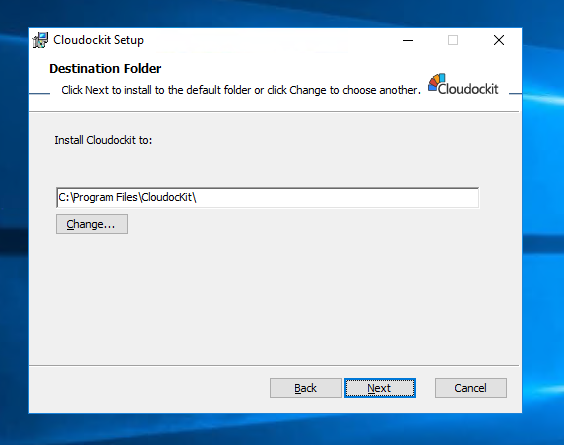The width and height of the screenshot is (564, 445).
Task: Minimize the Cloudockit Setup window
Action: (408, 40)
